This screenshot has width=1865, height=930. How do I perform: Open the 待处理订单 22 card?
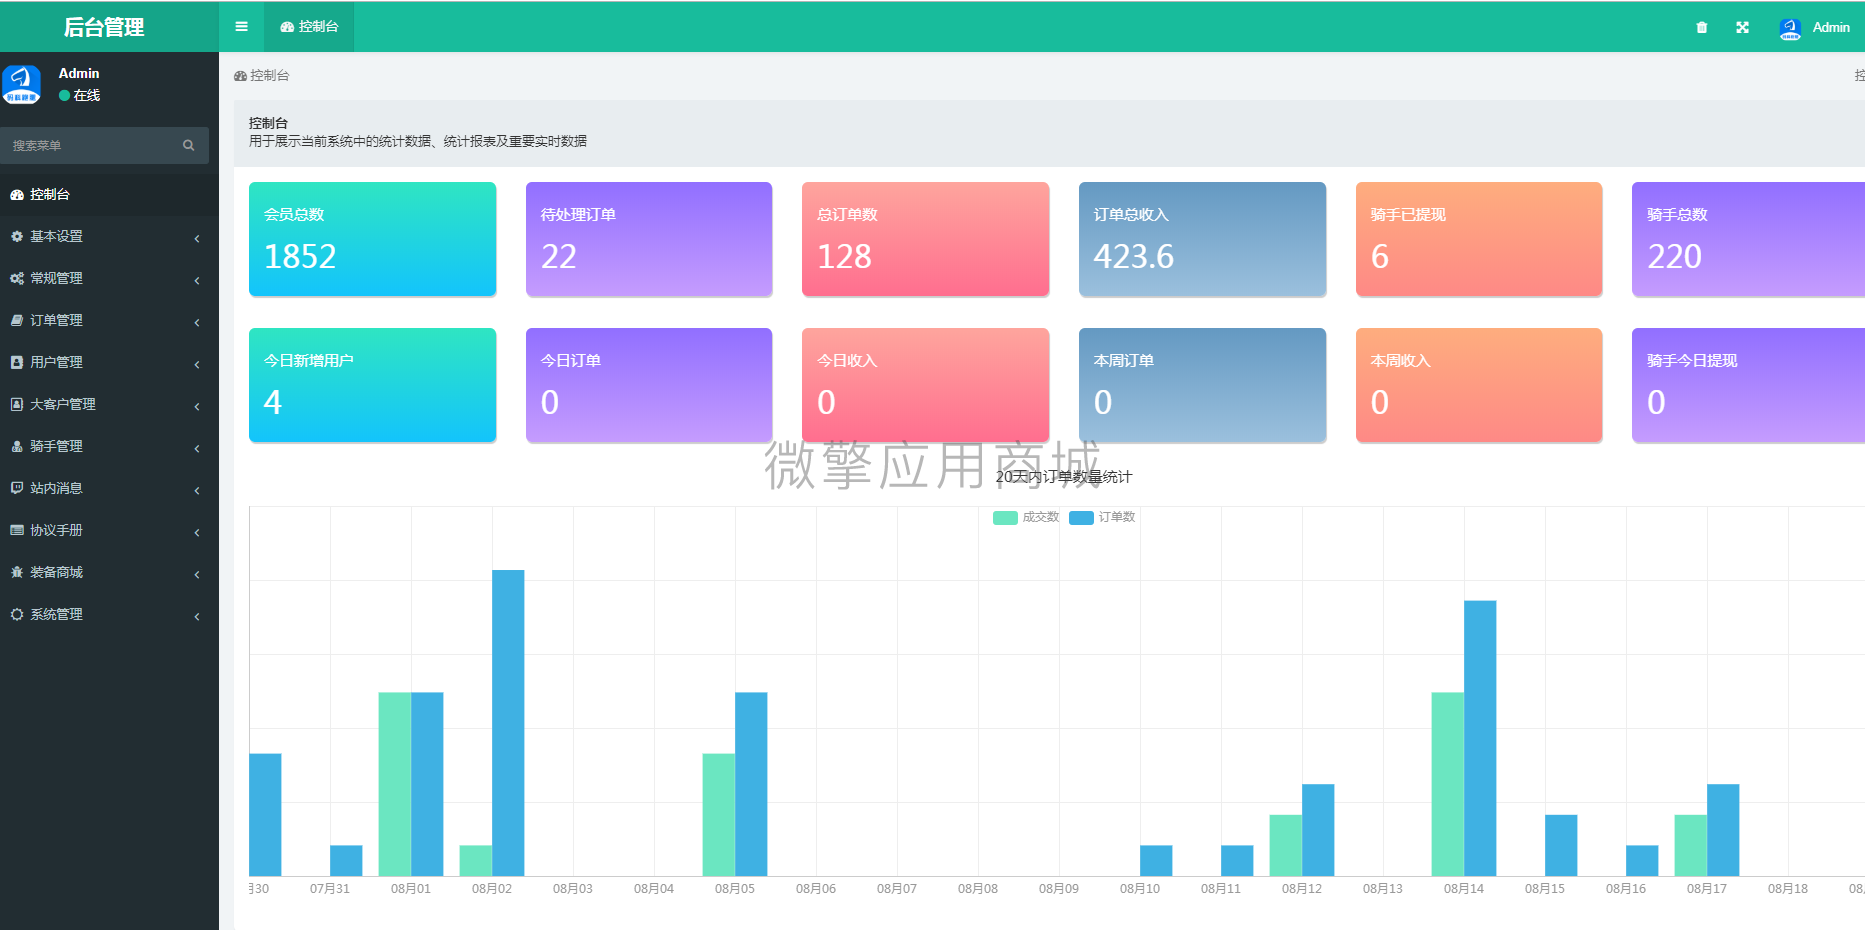[x=649, y=239]
